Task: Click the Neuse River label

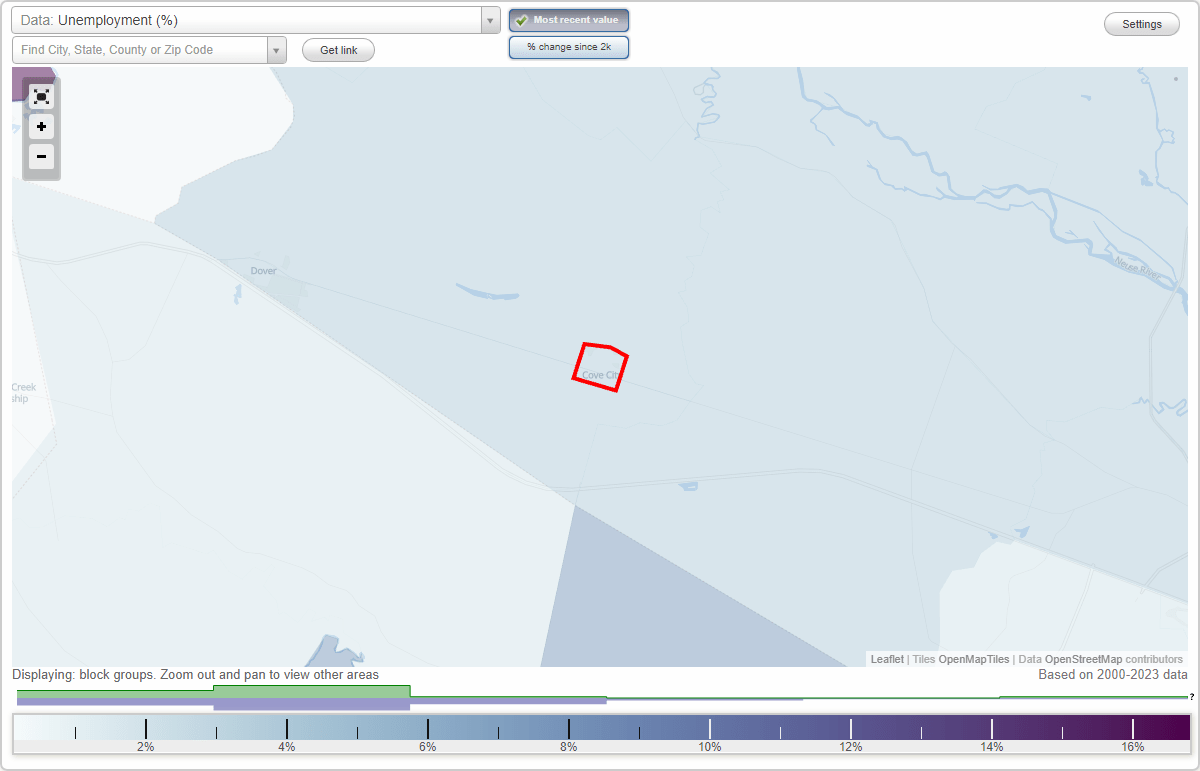Action: (1136, 268)
